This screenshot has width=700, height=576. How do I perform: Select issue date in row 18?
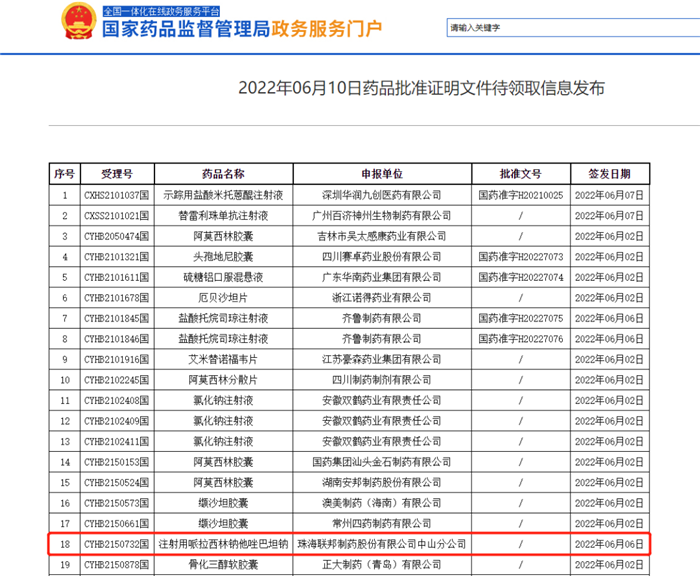click(x=609, y=544)
